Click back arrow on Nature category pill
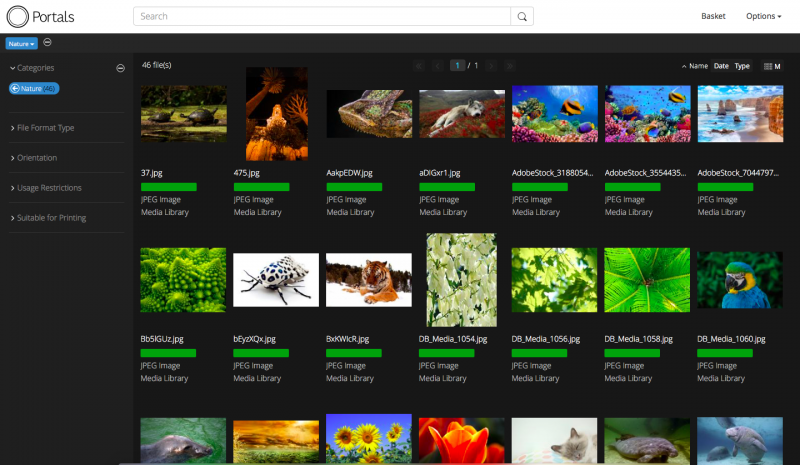The image size is (800, 465). click(16, 89)
